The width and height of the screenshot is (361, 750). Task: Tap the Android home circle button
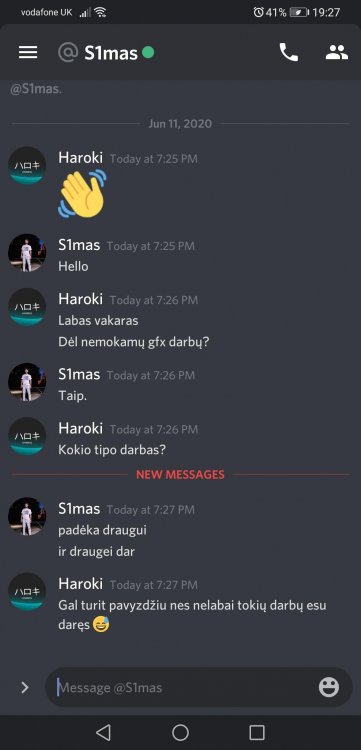(x=180, y=732)
